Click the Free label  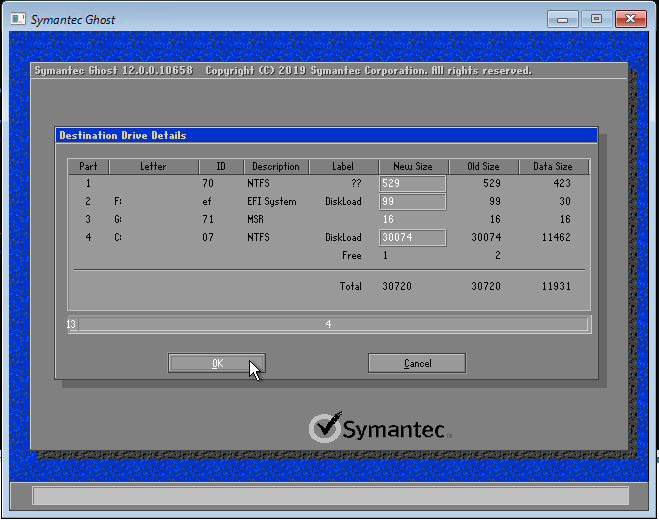click(352, 255)
